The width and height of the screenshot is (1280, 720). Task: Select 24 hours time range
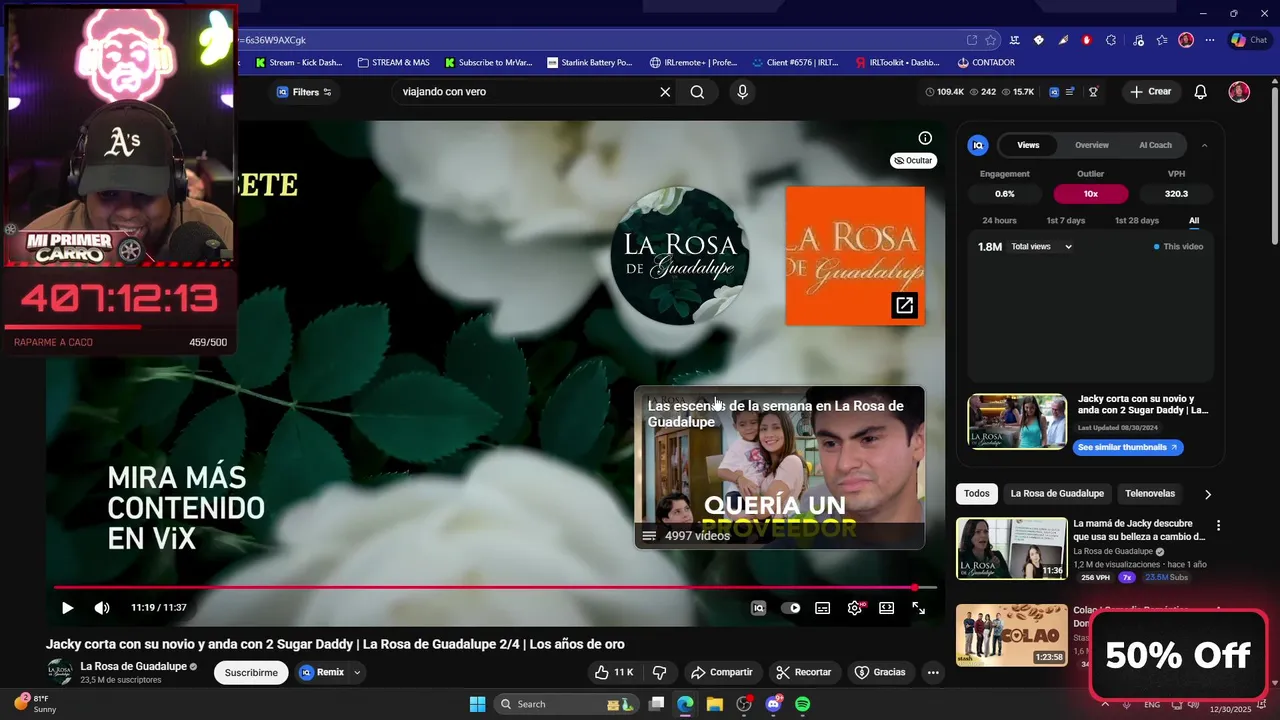pos(999,221)
